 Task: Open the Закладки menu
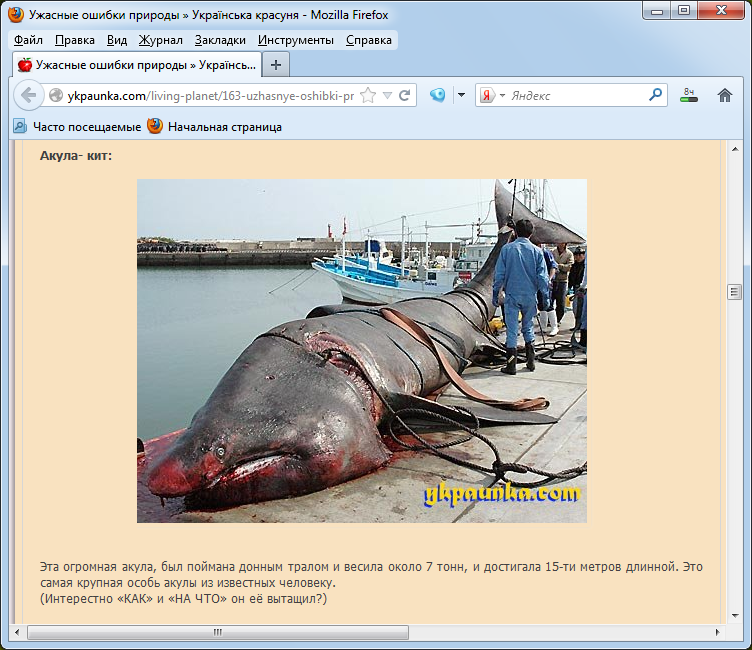(220, 40)
